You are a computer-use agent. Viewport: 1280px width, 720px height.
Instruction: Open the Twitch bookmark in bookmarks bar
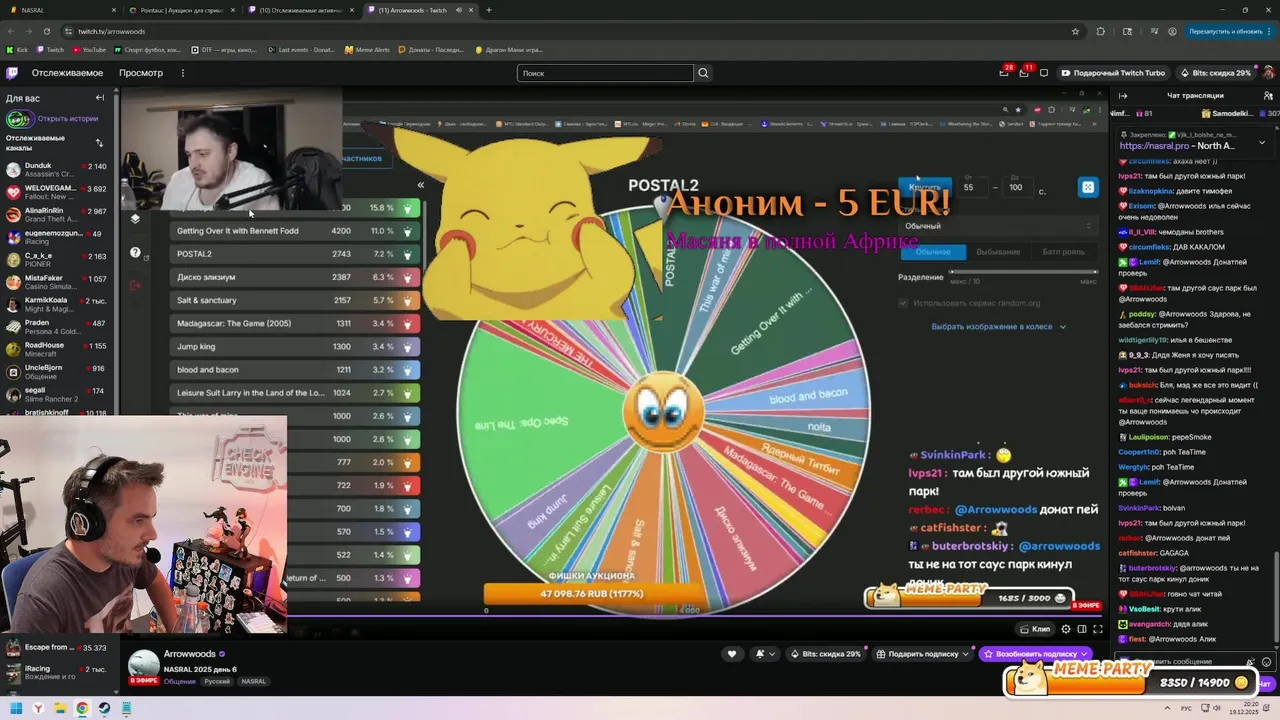point(51,49)
